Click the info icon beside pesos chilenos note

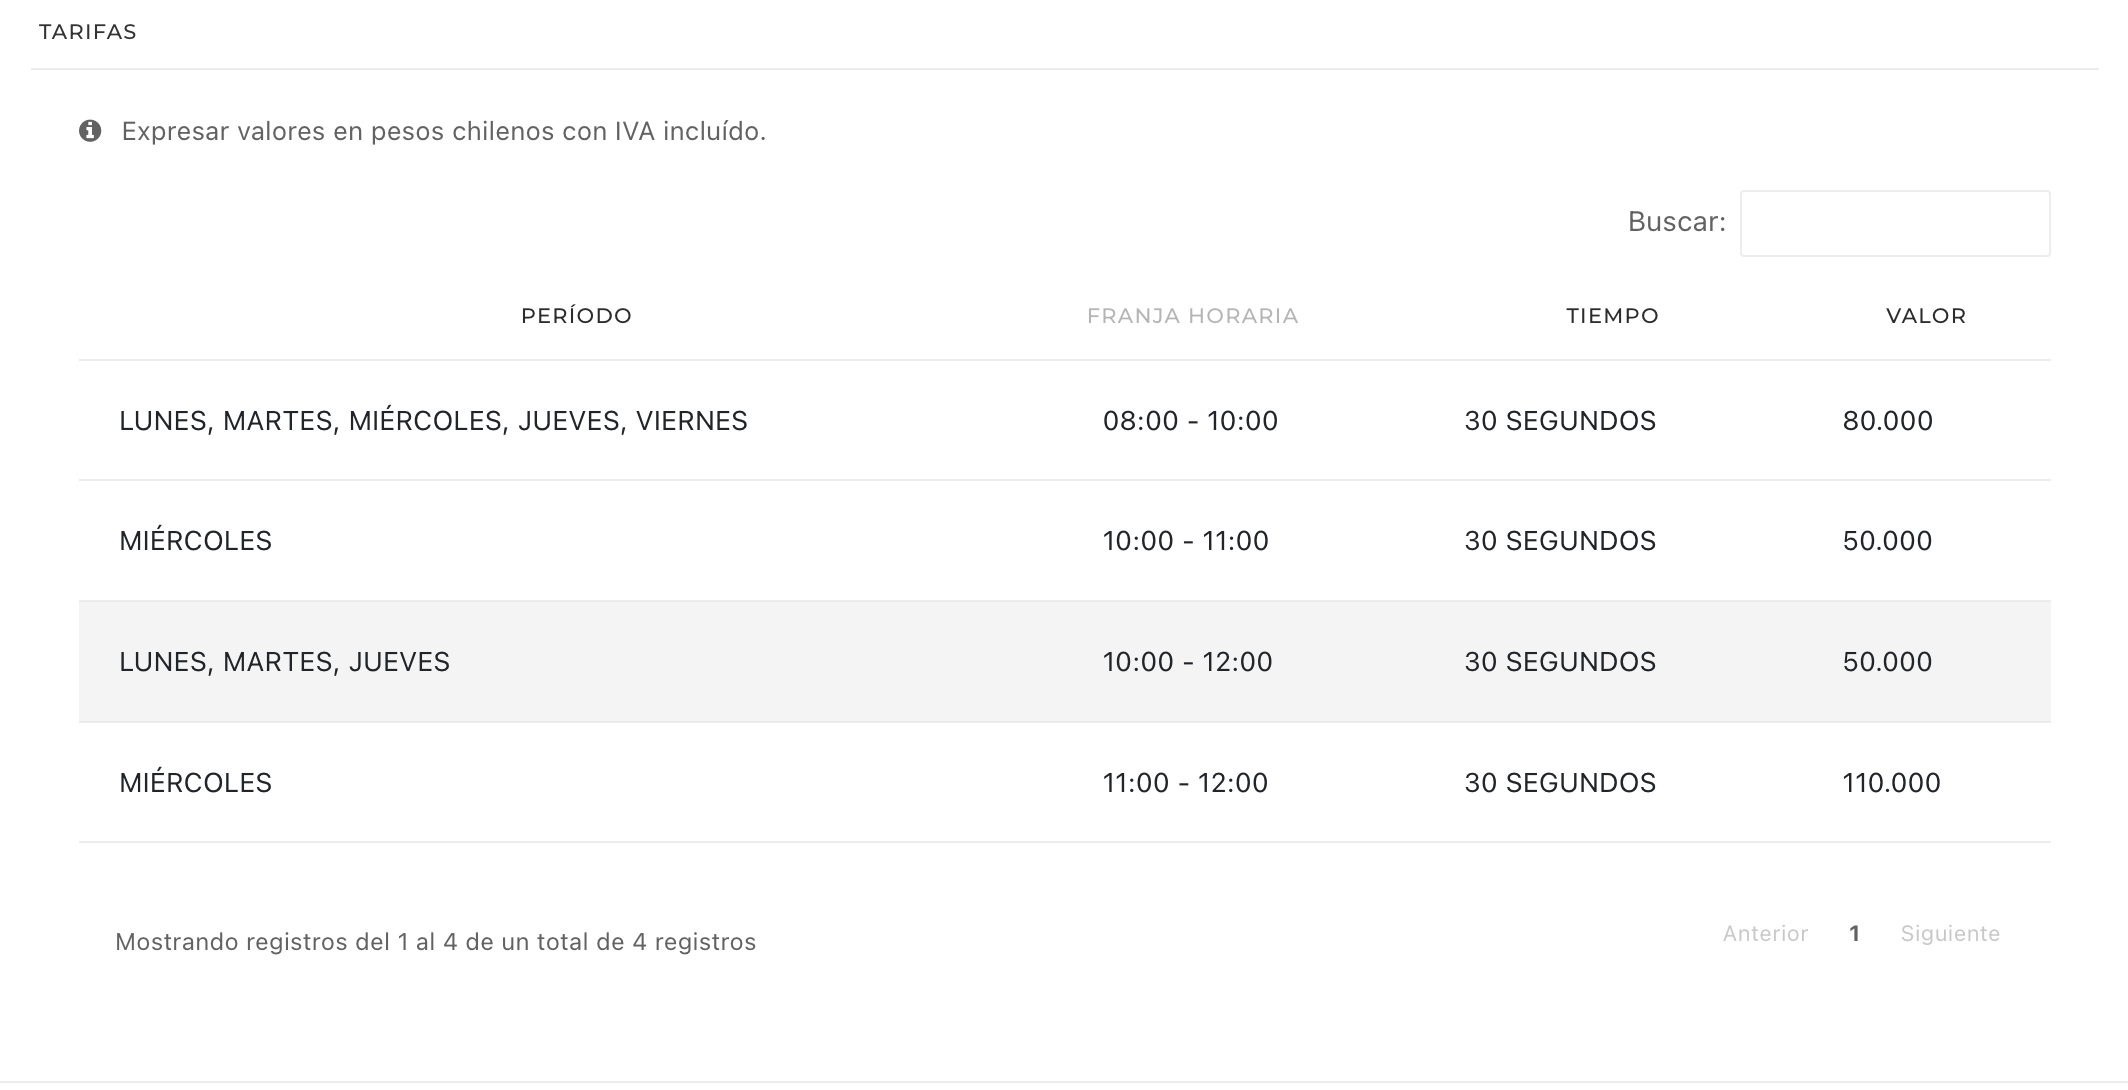pyautogui.click(x=90, y=131)
